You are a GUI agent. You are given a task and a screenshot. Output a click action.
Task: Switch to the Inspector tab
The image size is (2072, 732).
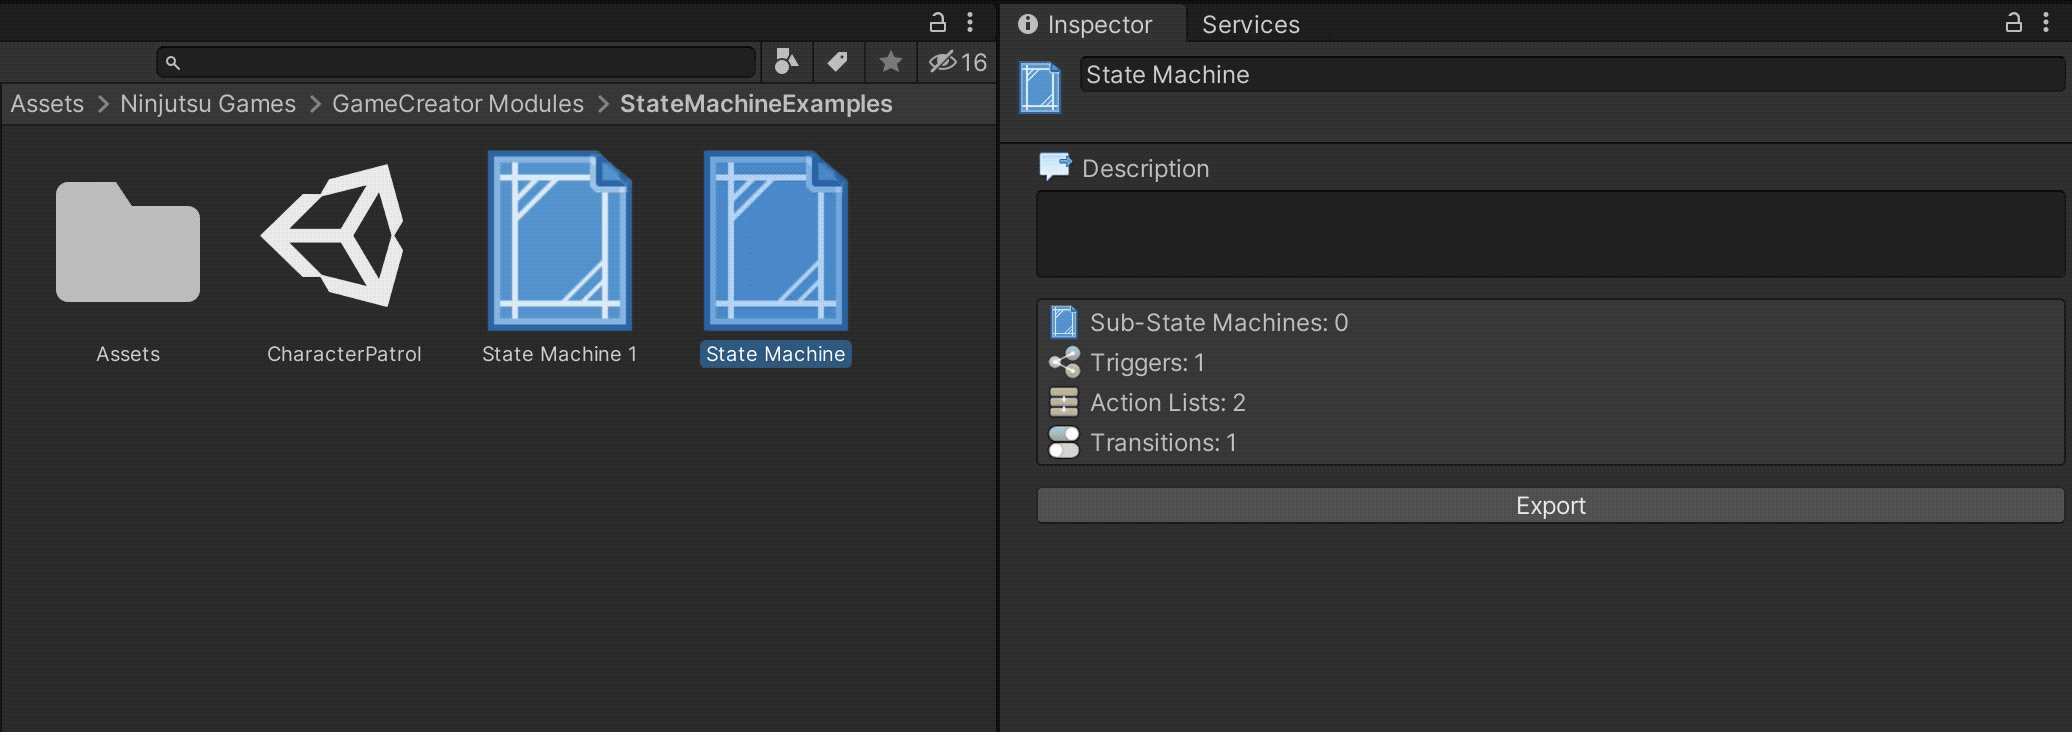coord(1085,24)
